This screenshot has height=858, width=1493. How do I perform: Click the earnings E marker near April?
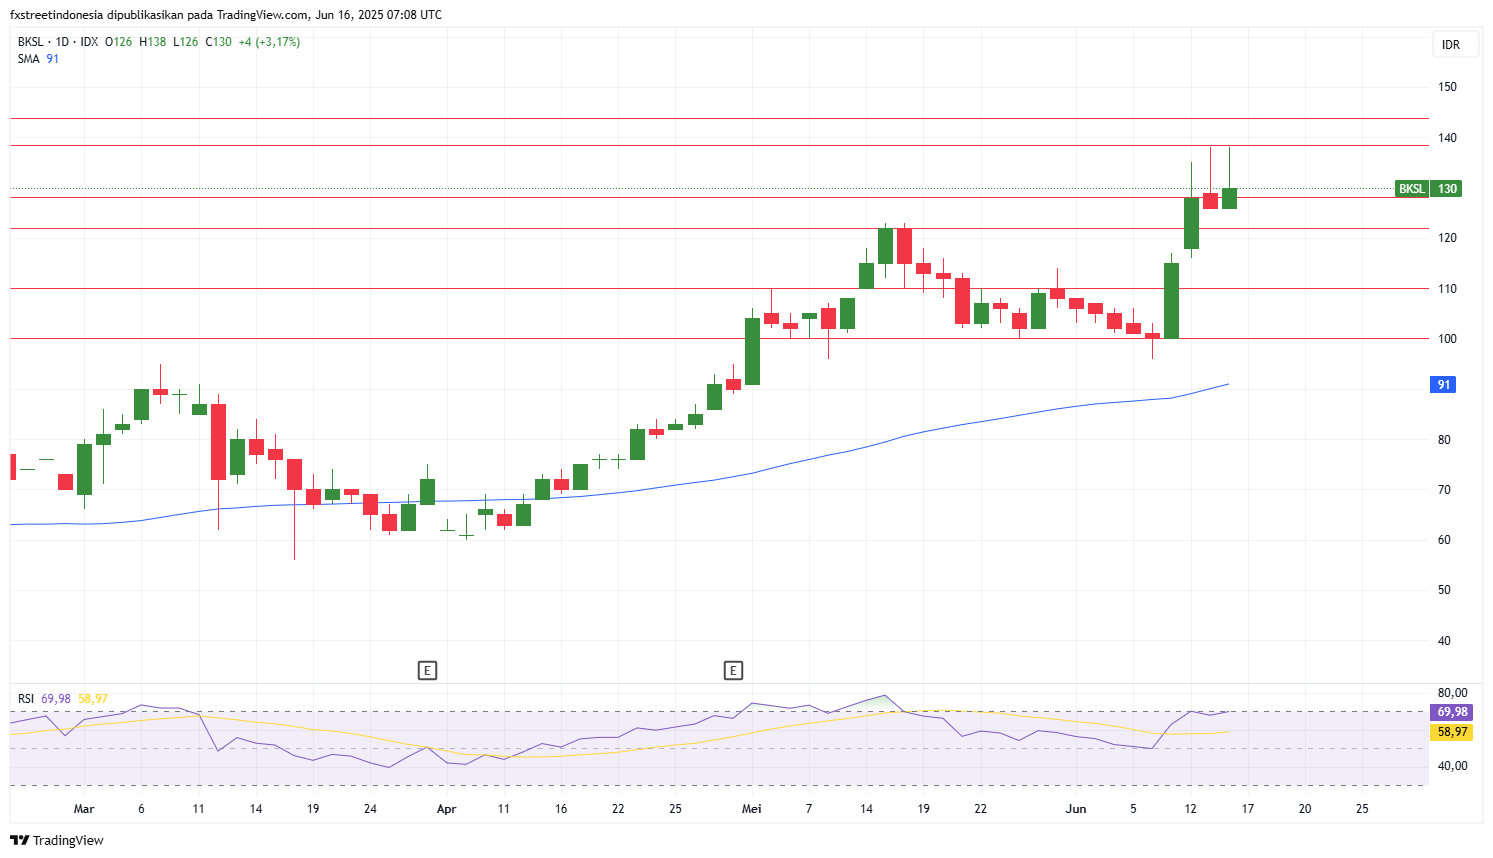(427, 670)
